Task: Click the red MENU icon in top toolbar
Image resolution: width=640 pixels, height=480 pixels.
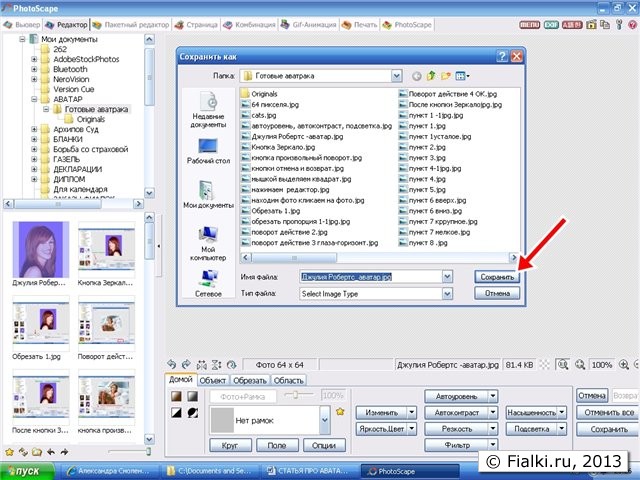Action: click(529, 25)
